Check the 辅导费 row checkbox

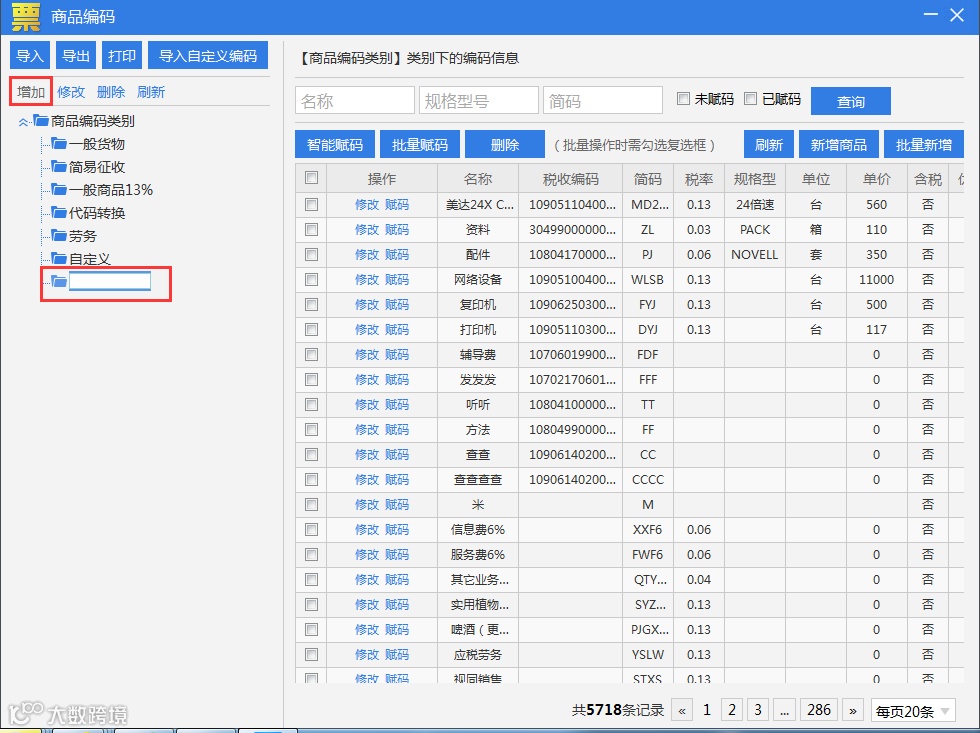pos(311,354)
